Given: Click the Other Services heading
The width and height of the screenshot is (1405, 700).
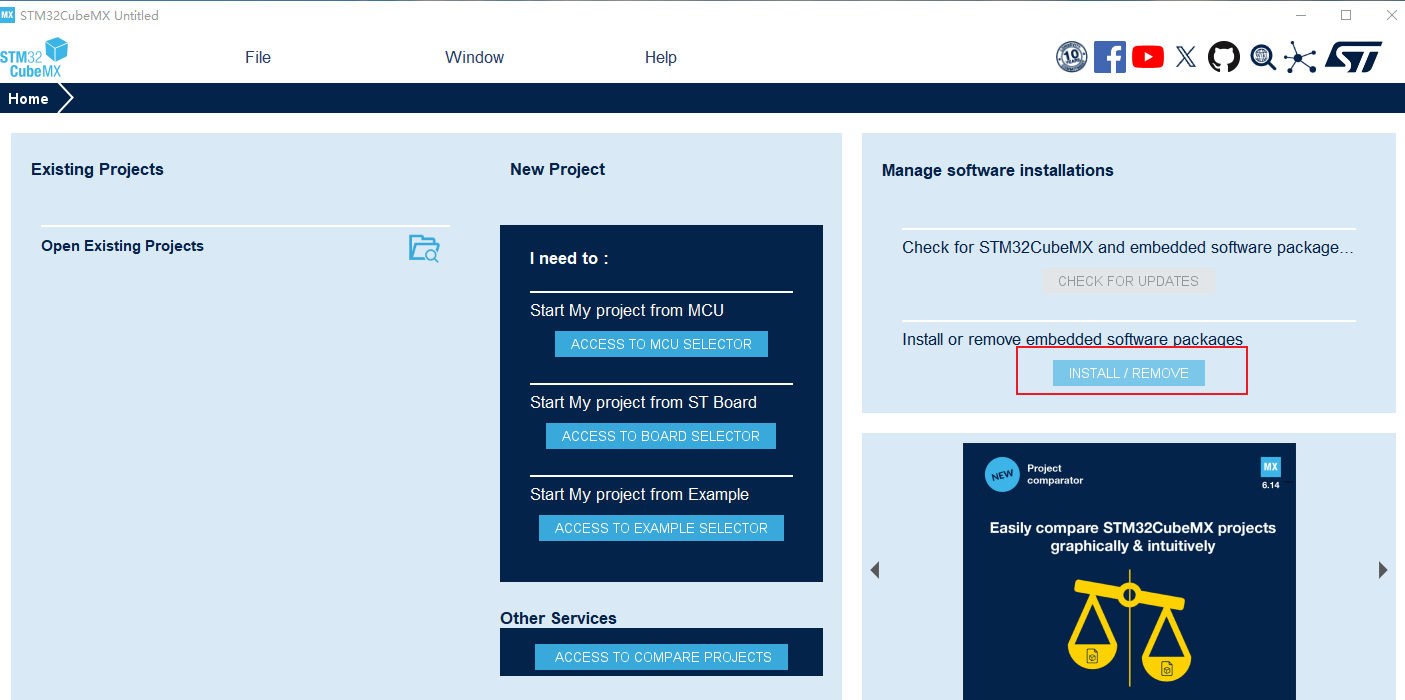Looking at the screenshot, I should point(558,618).
